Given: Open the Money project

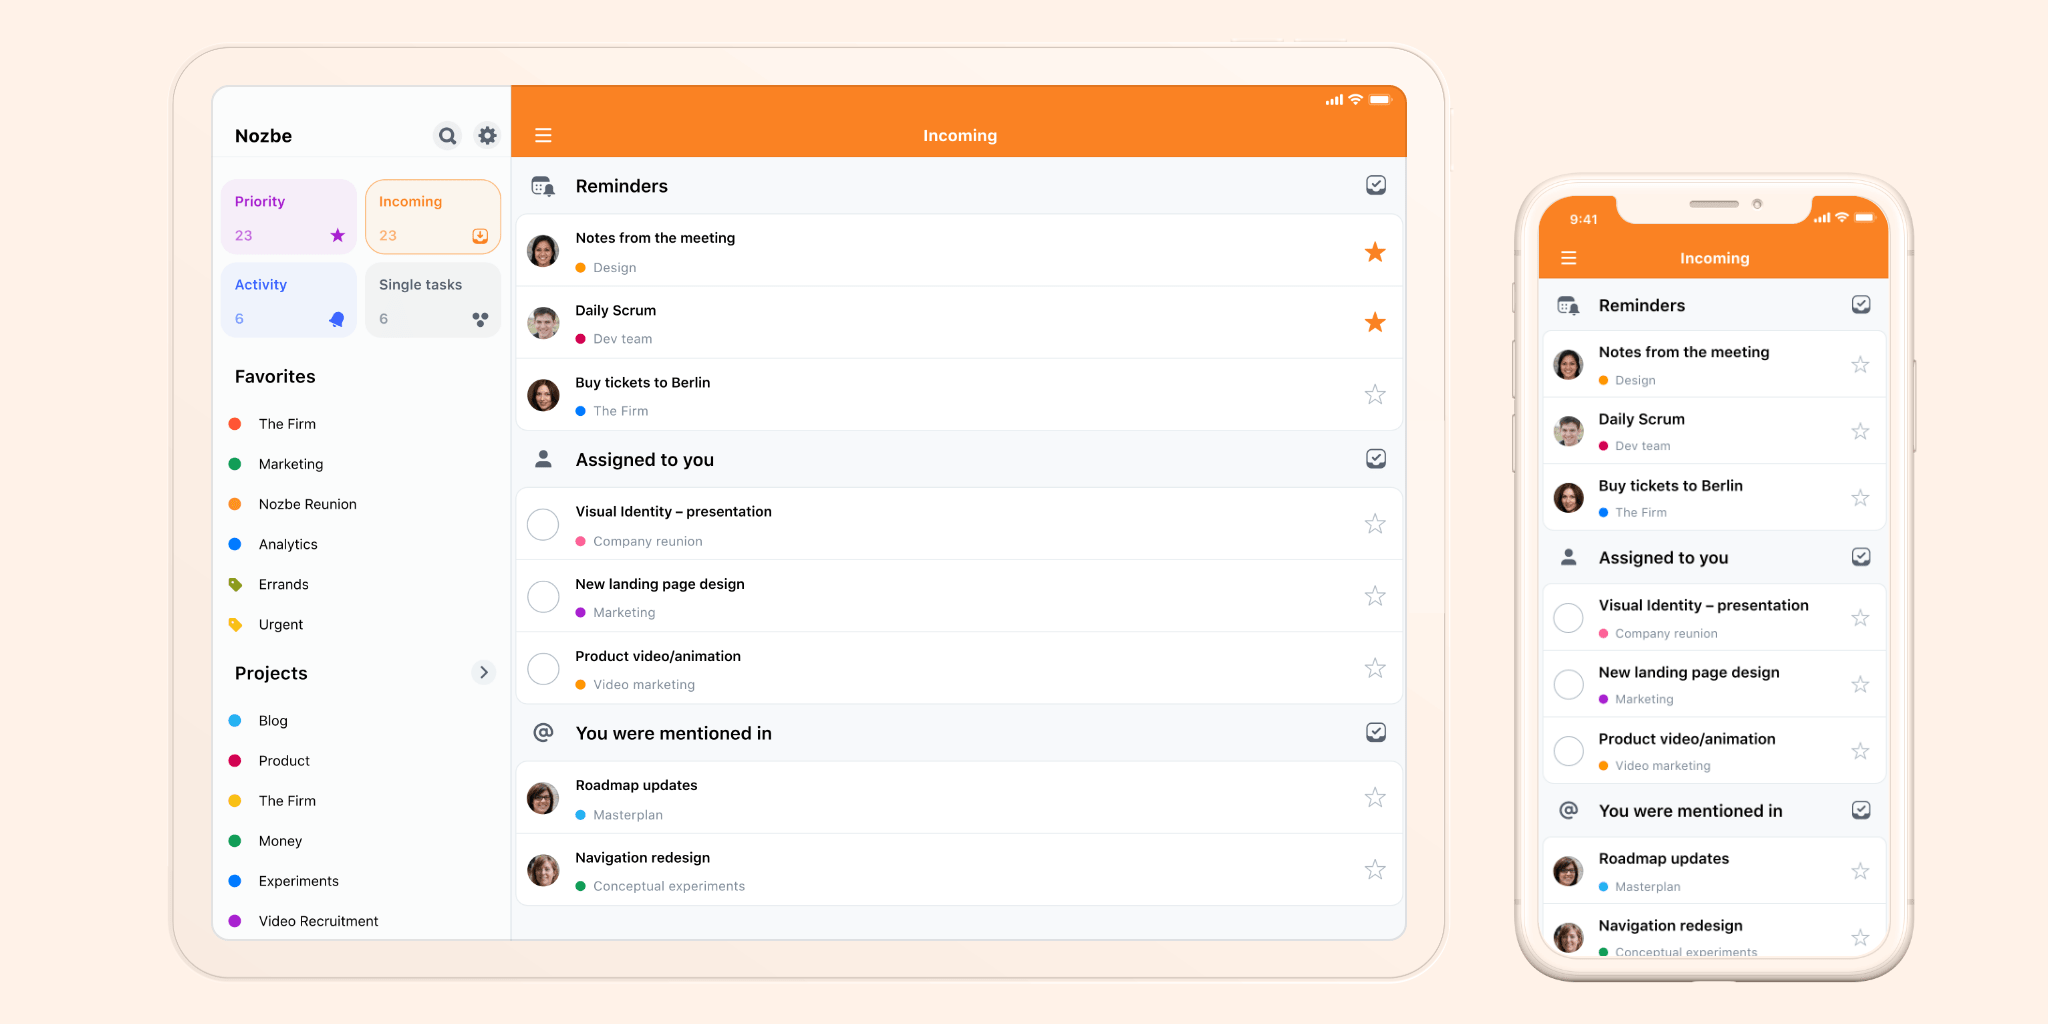Looking at the screenshot, I should coord(280,841).
